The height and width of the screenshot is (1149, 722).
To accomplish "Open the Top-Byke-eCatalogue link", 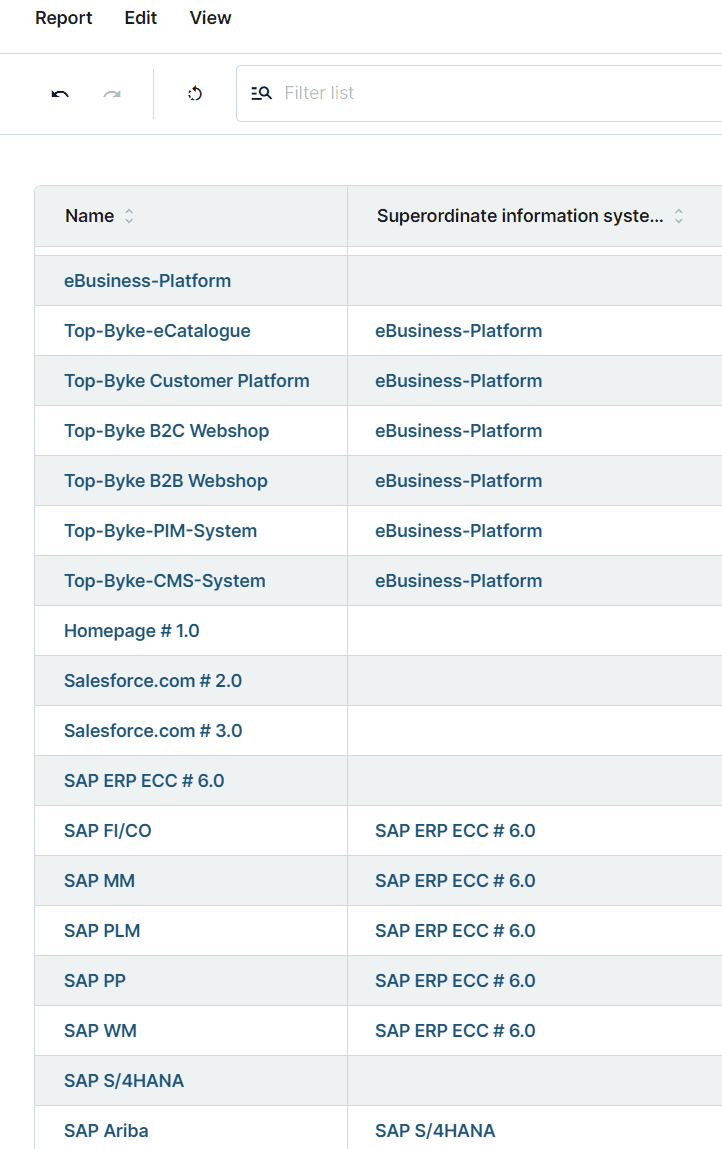I will [x=157, y=331].
